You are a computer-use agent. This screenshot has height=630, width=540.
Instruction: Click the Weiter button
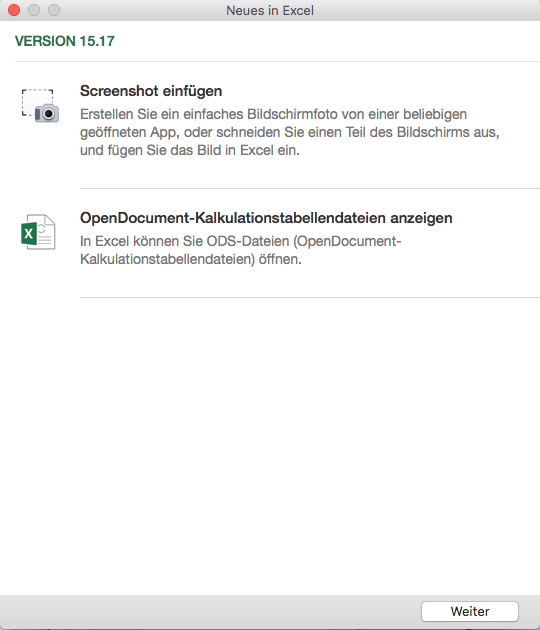click(x=470, y=611)
